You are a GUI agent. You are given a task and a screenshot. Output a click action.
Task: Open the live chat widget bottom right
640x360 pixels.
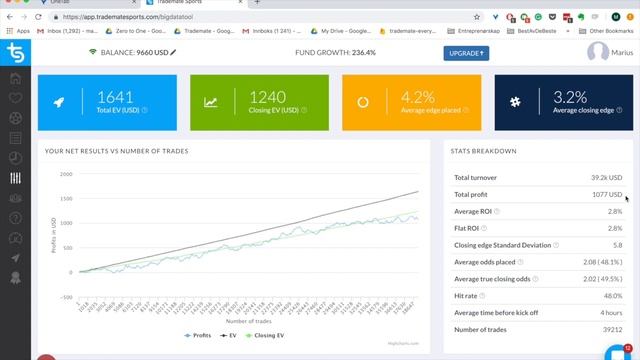618,353
